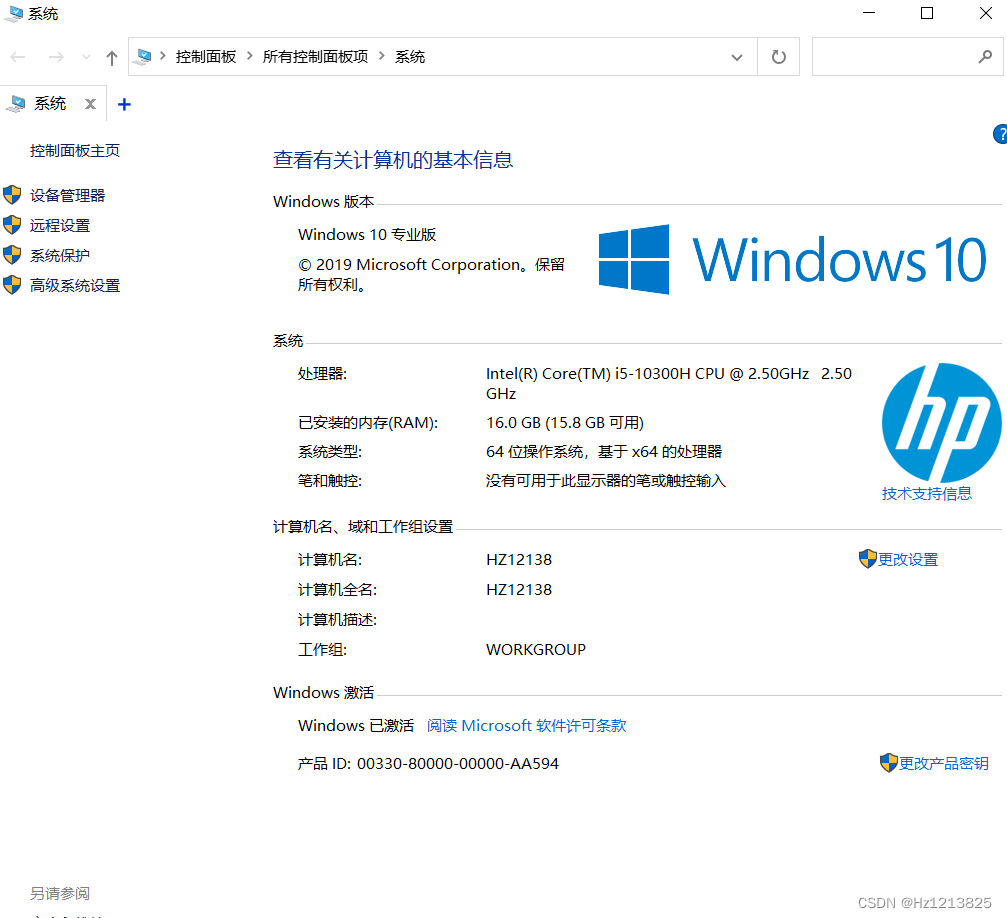Click the window title bar system icon
This screenshot has width=1007, height=918.
point(13,13)
